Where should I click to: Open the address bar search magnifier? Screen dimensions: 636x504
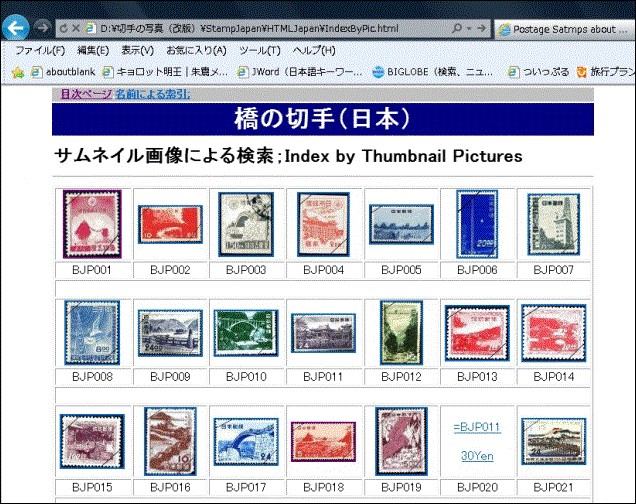457,28
